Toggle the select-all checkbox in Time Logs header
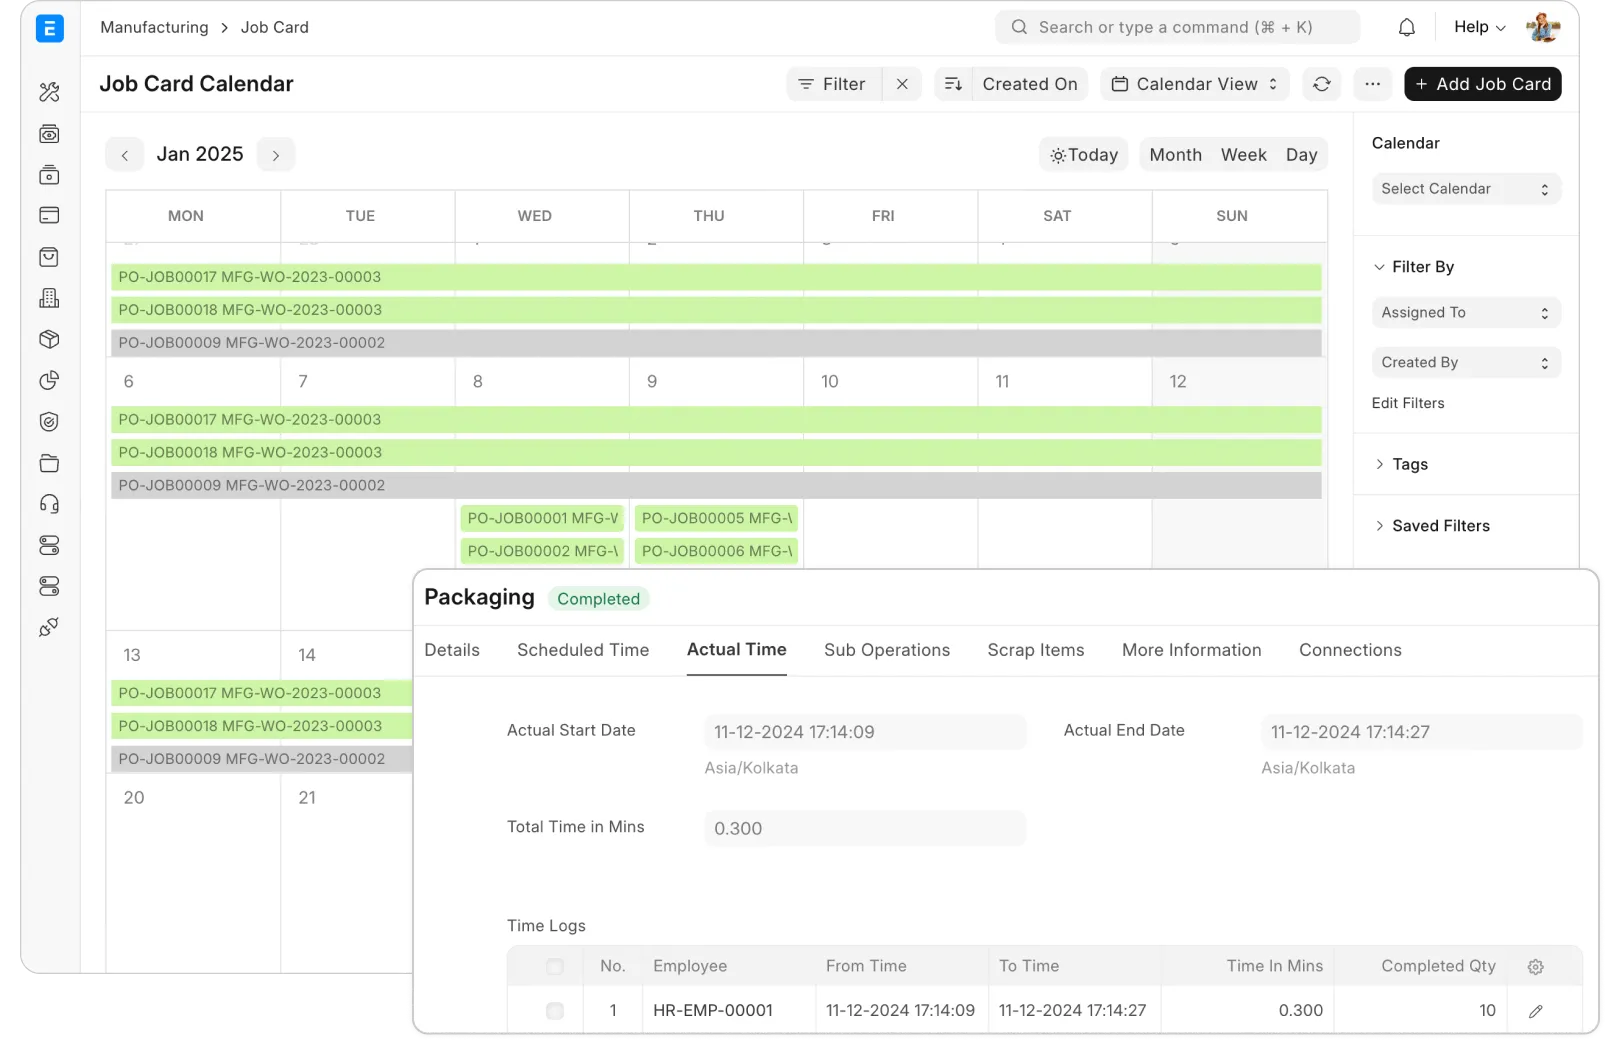 coord(555,966)
